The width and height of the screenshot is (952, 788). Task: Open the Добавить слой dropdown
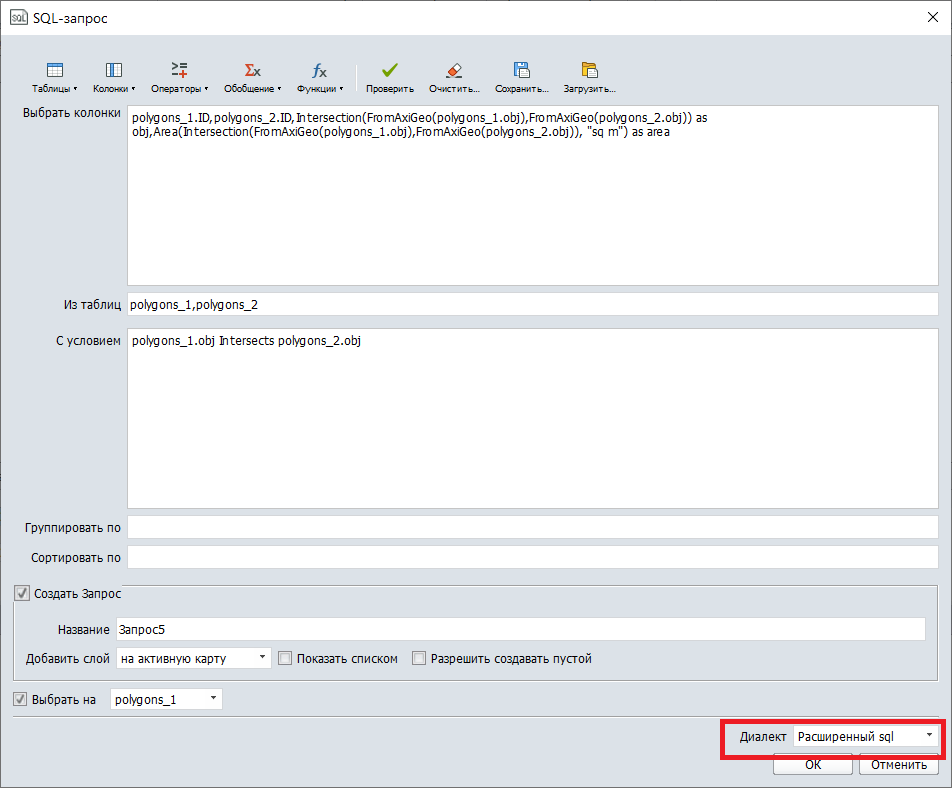pos(264,658)
